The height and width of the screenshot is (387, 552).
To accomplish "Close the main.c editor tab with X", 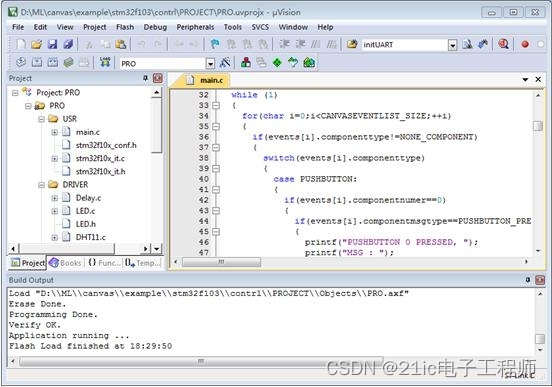I will [x=538, y=80].
